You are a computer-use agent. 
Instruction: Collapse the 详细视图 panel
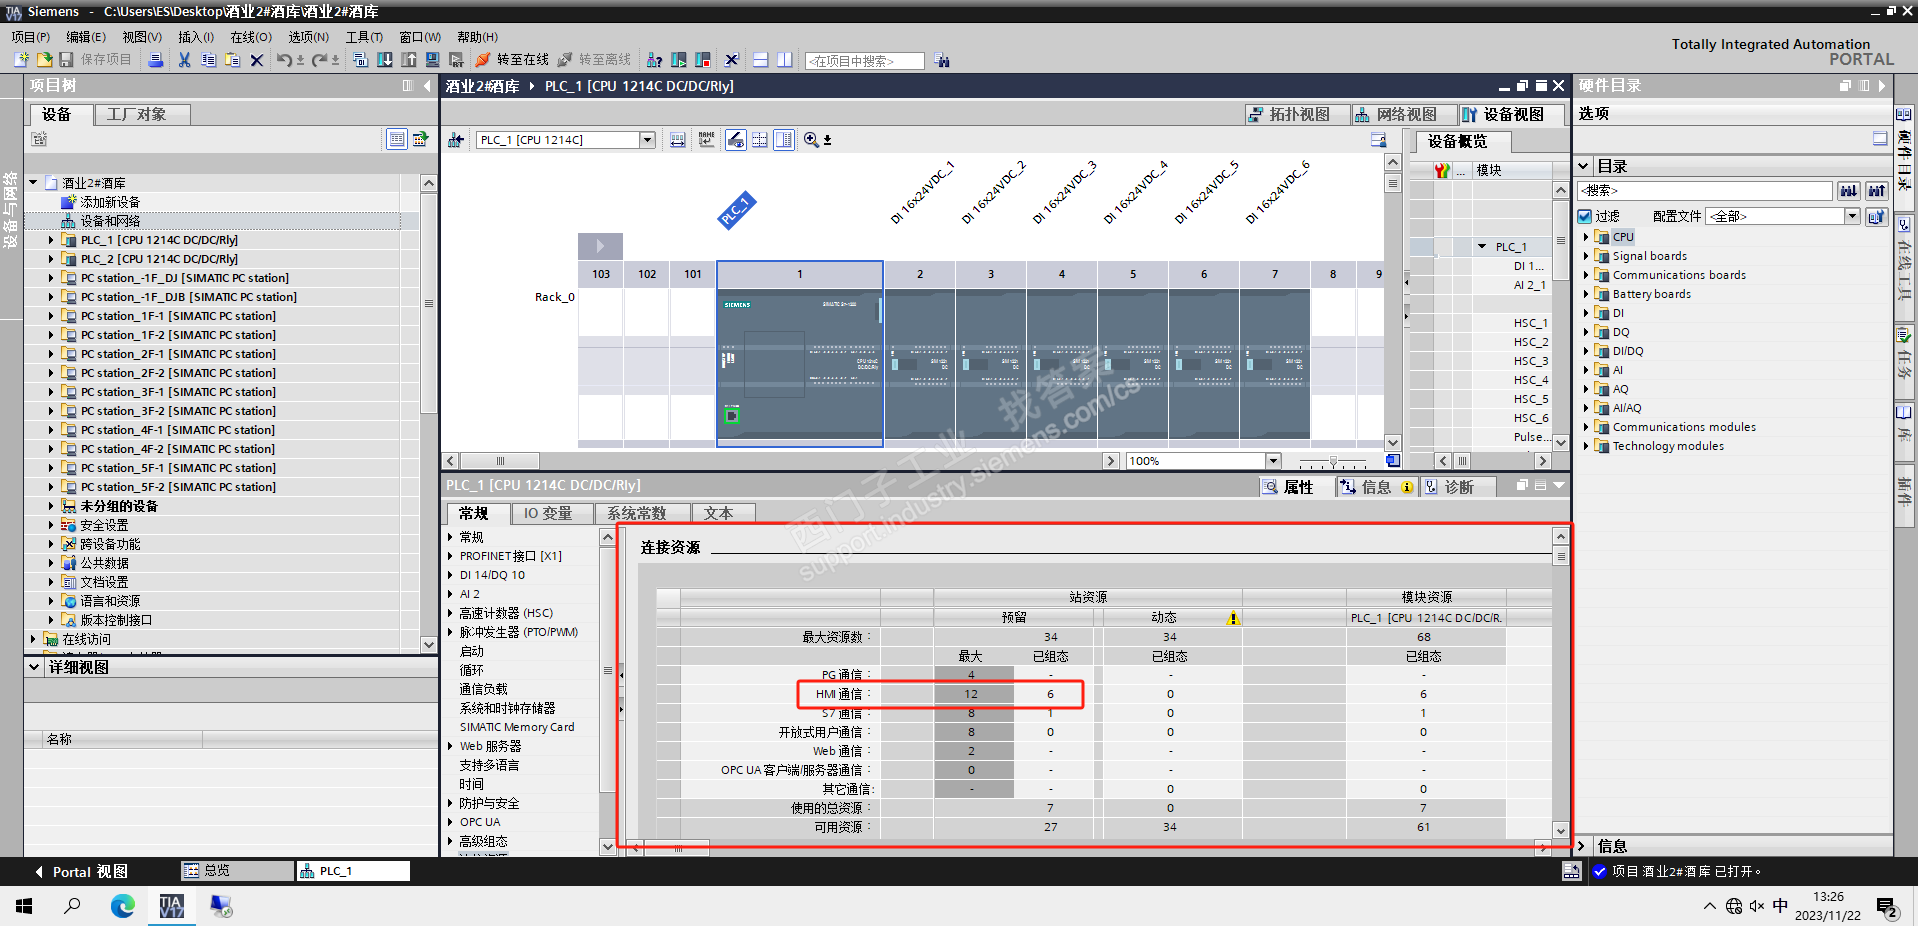pos(35,667)
